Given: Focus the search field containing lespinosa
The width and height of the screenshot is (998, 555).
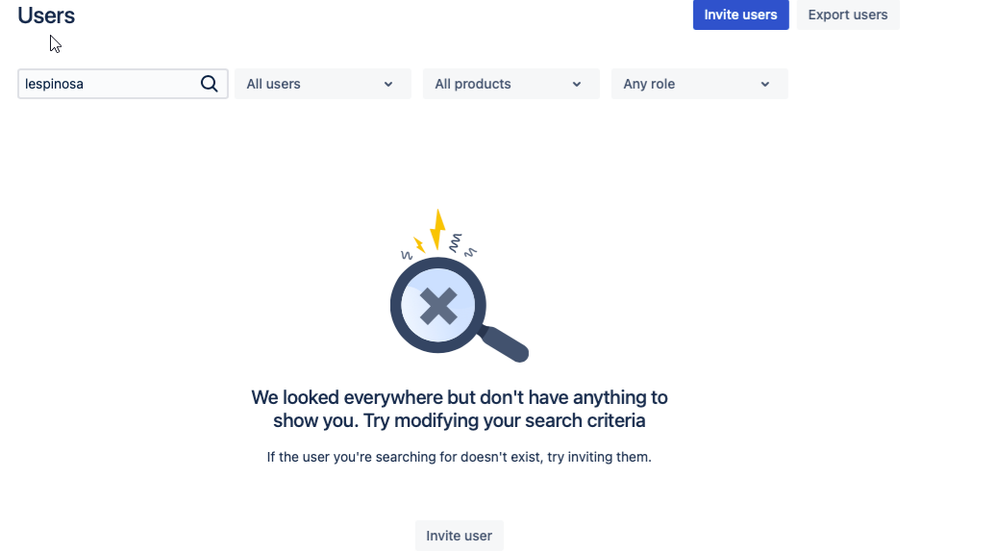Looking at the screenshot, I should (x=122, y=83).
